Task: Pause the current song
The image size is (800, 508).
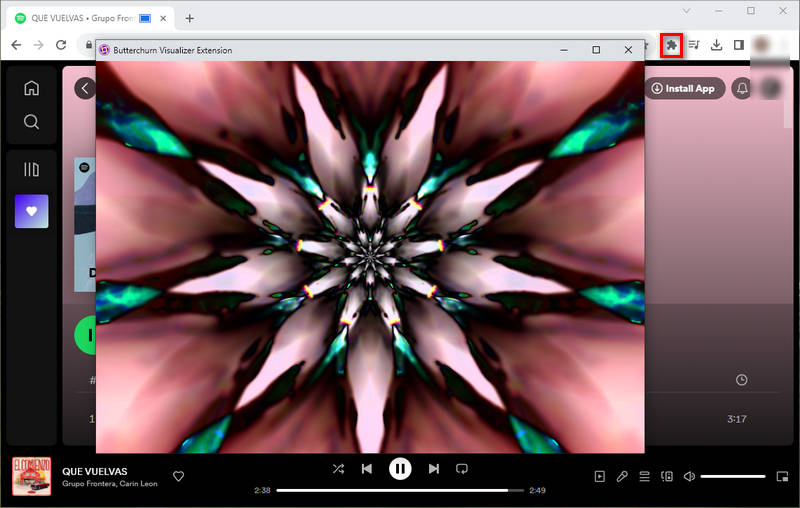Action: (x=400, y=469)
